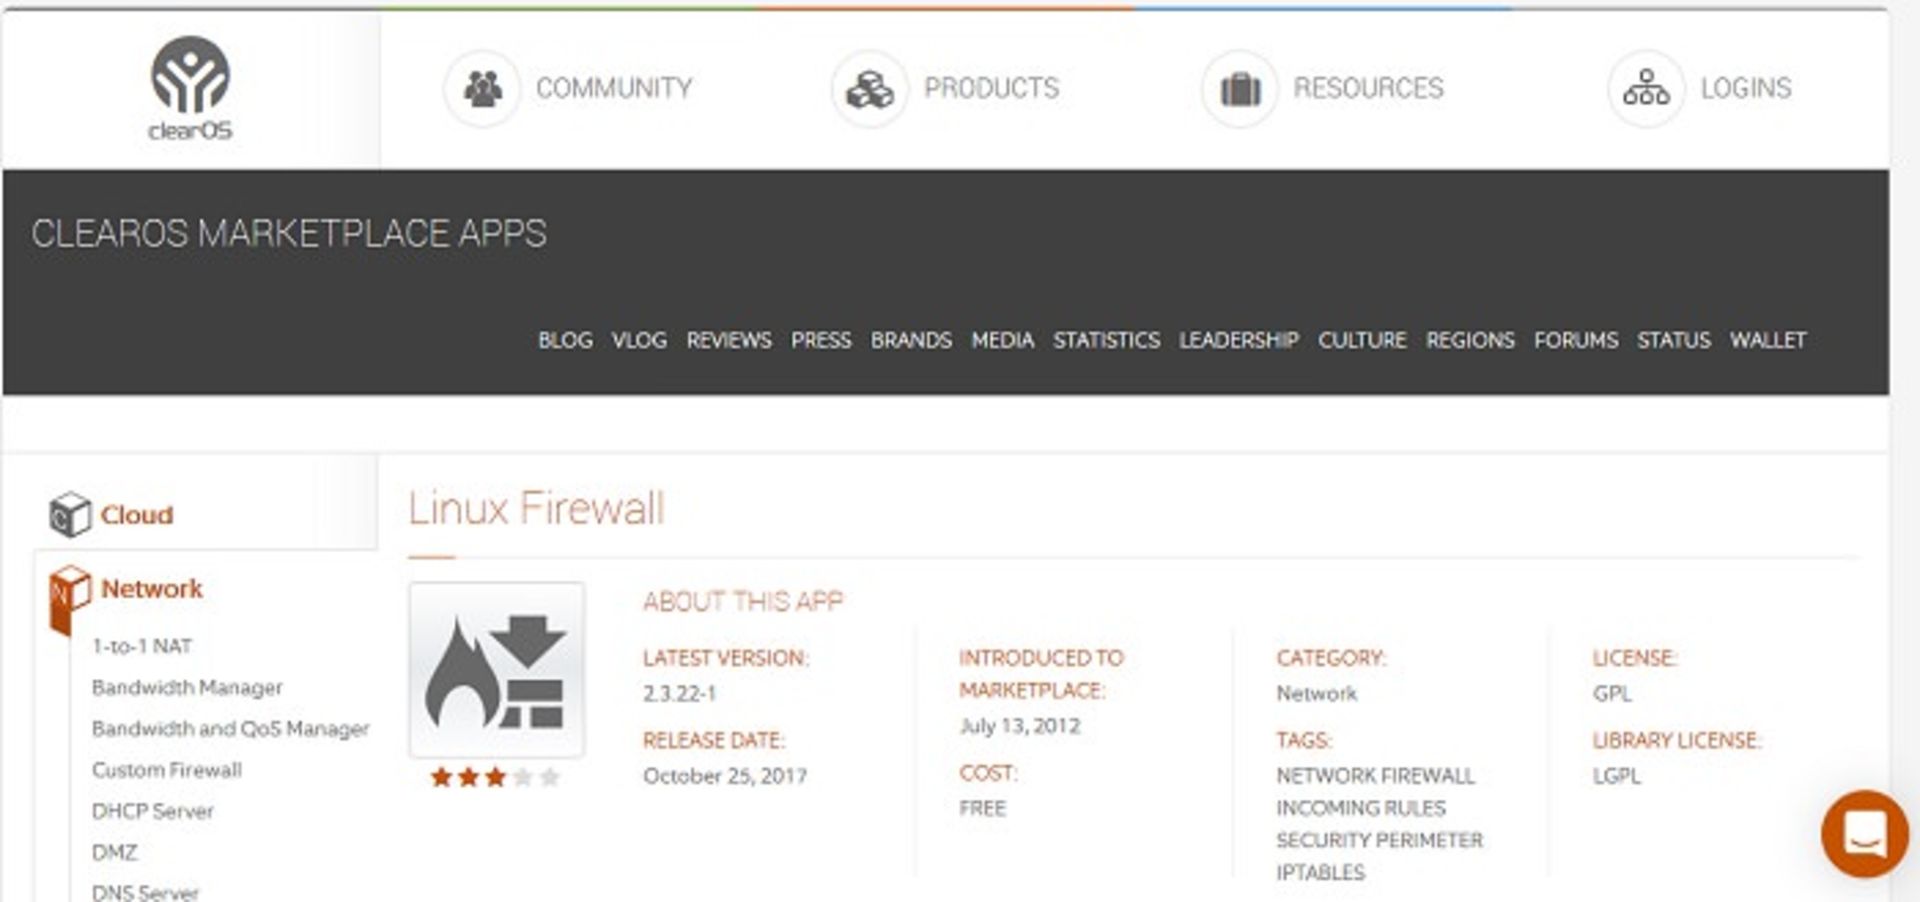
Task: Click the release date October 25, 2017
Action: click(725, 775)
